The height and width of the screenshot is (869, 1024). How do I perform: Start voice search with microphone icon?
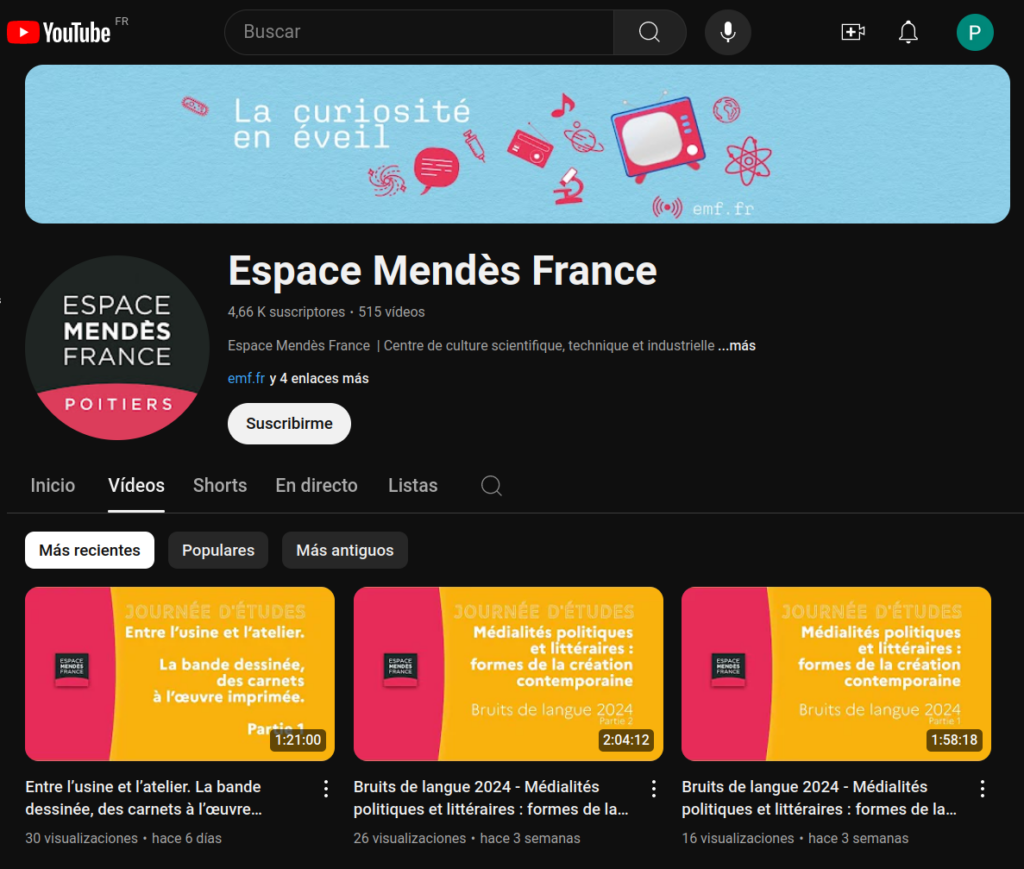tap(728, 32)
